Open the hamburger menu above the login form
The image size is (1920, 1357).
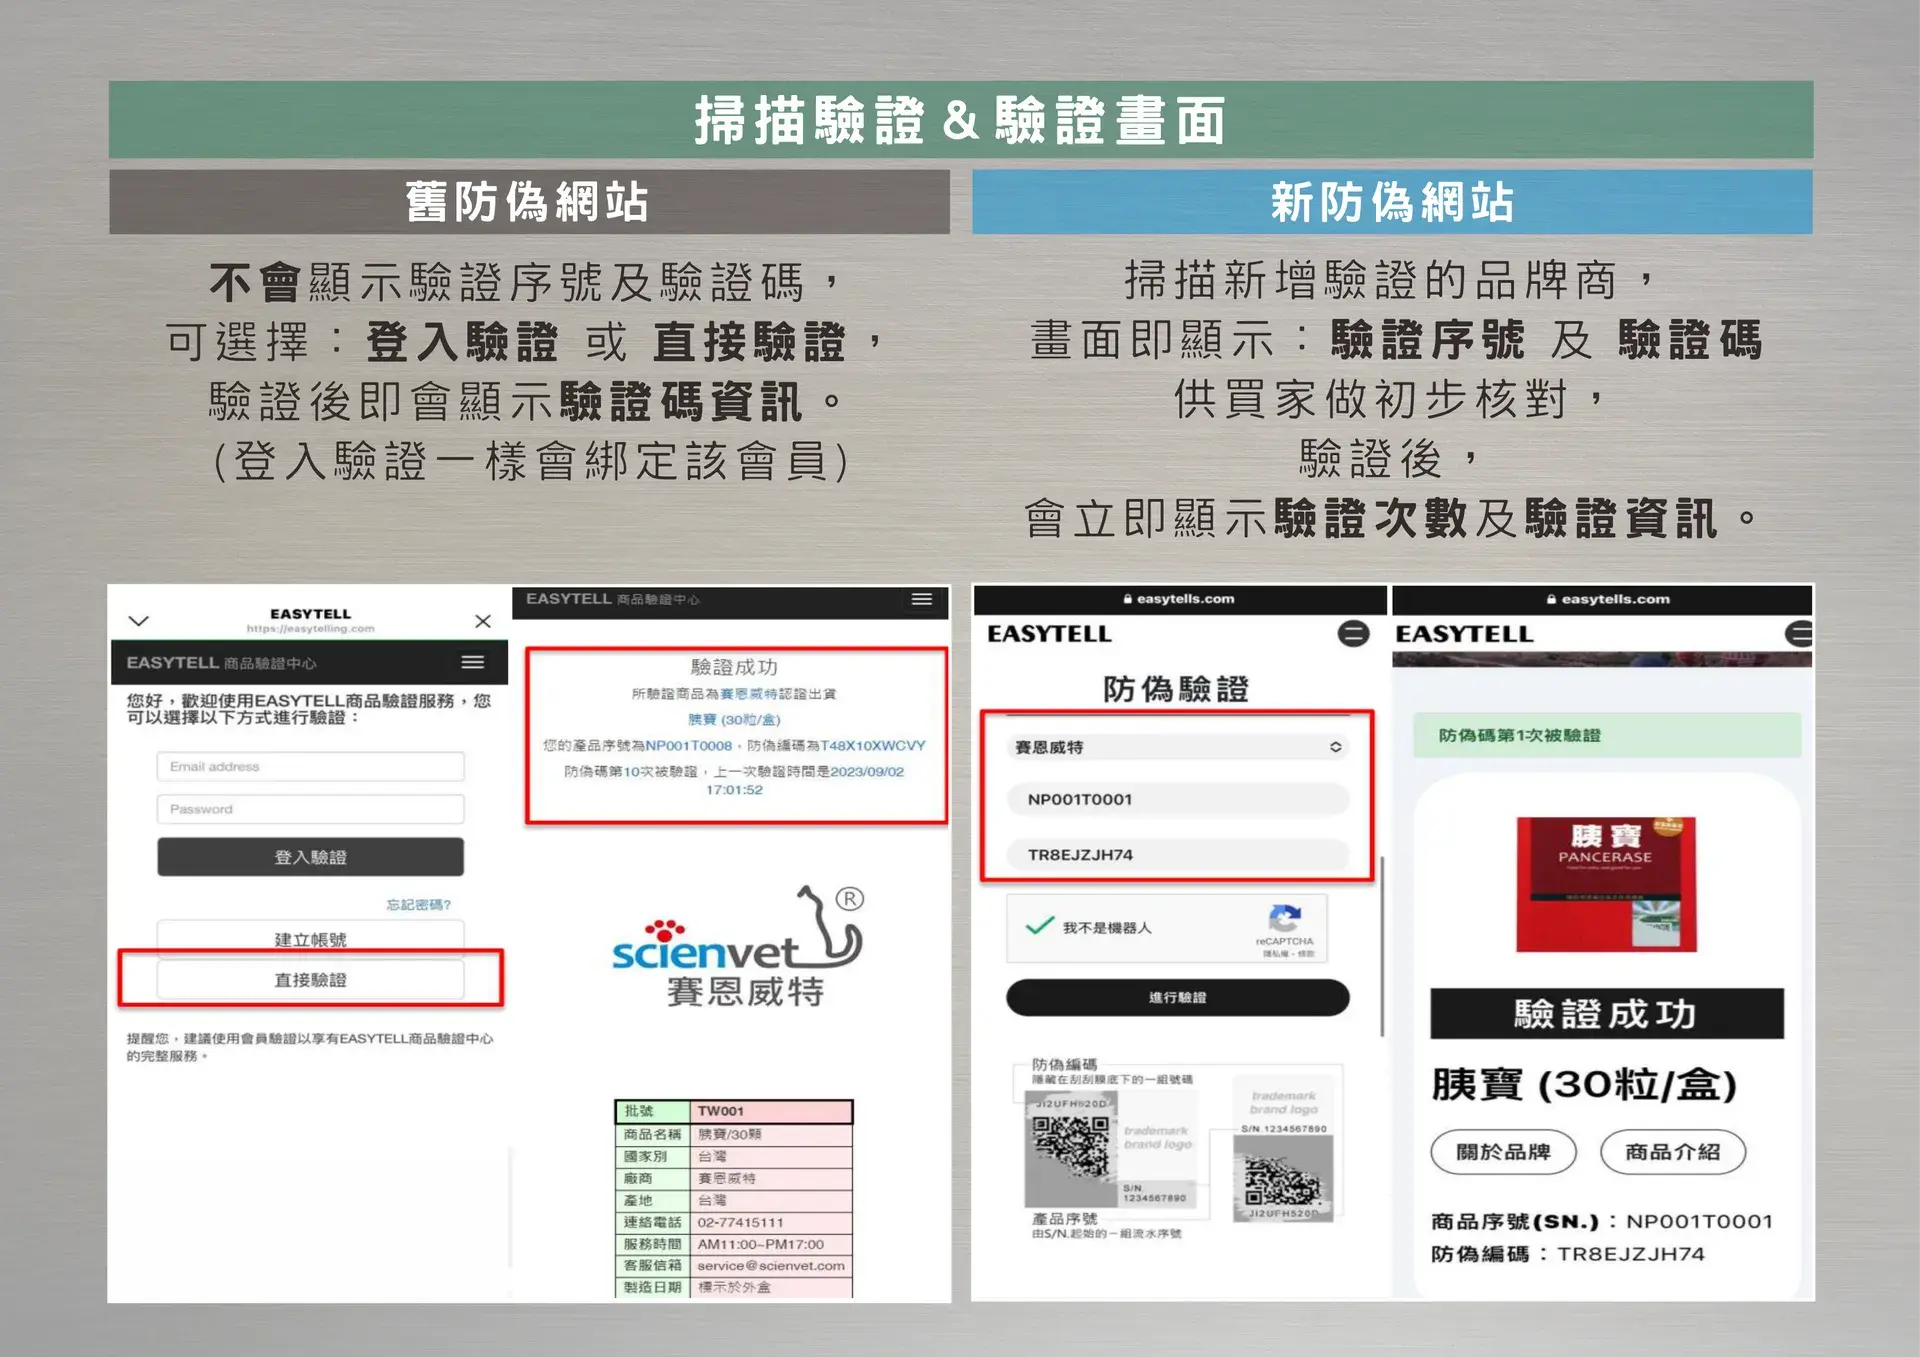(x=473, y=662)
